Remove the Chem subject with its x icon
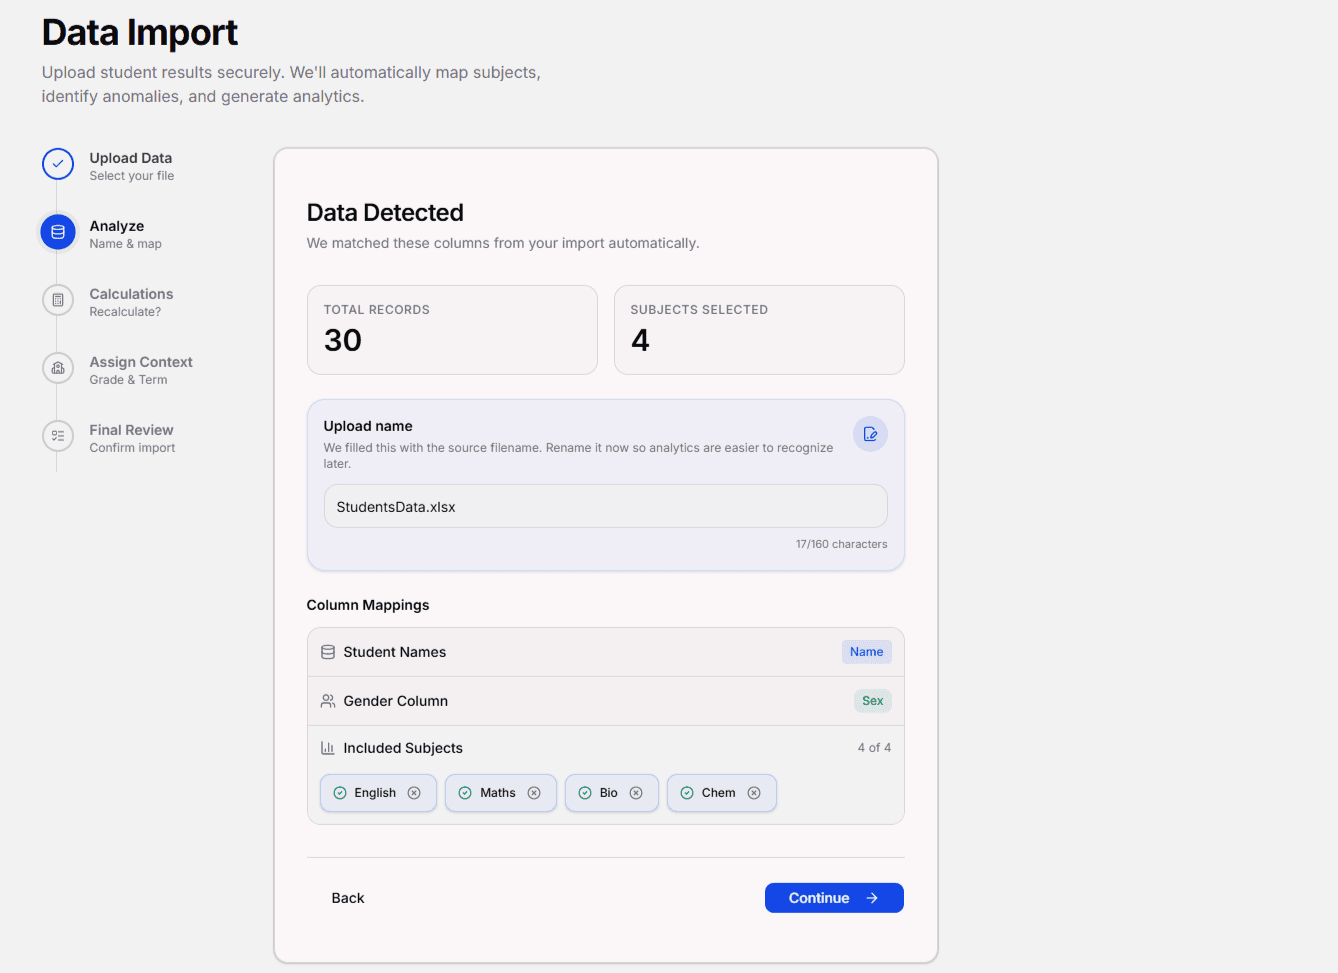This screenshot has height=973, width=1338. click(x=754, y=793)
